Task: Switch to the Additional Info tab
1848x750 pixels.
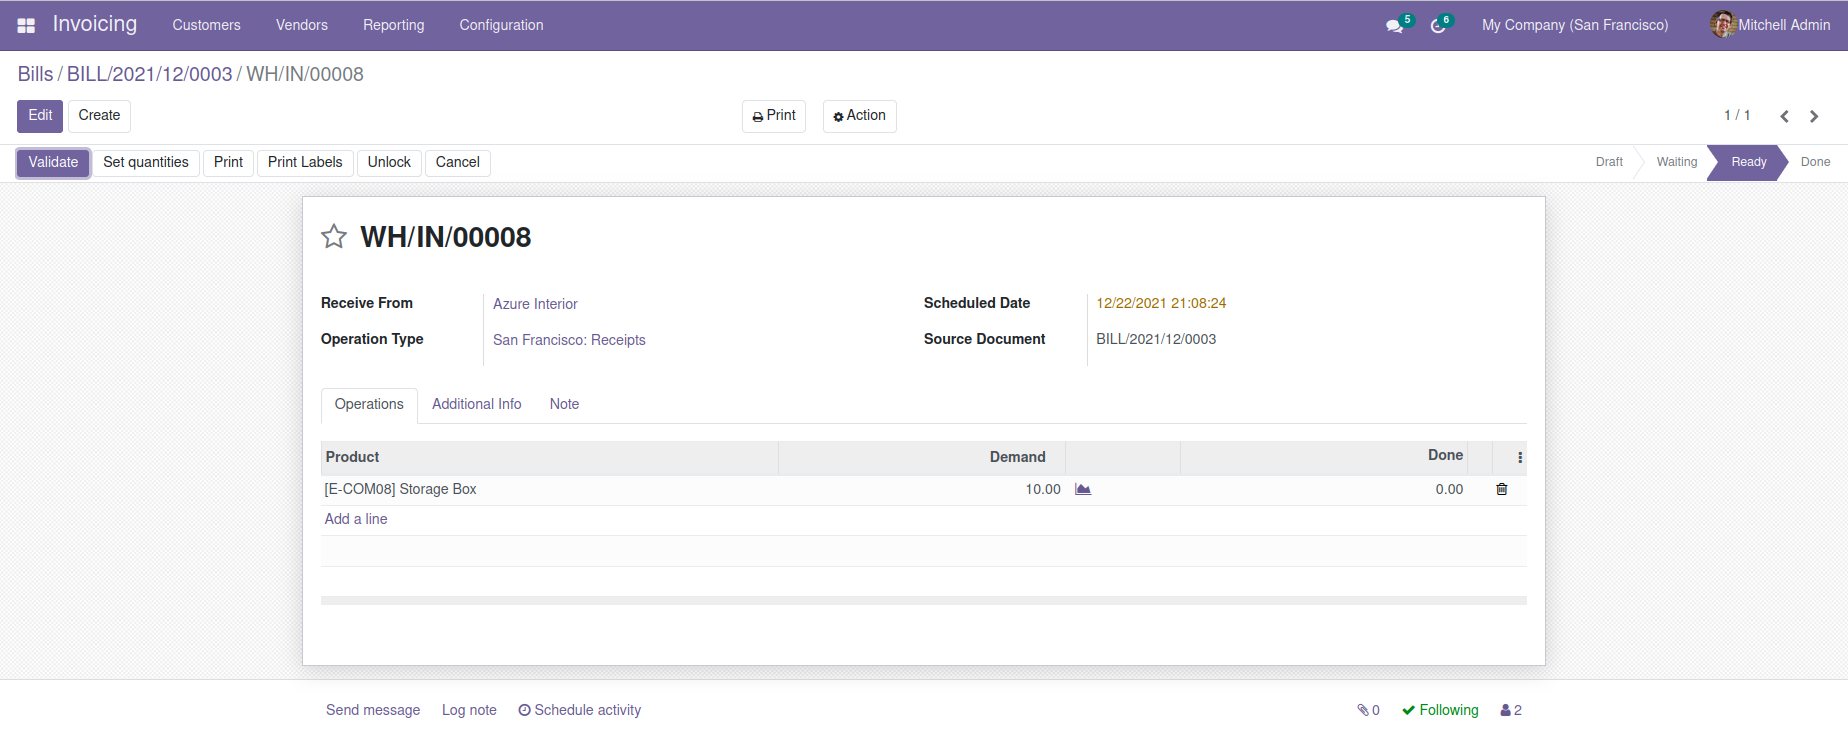Action: pos(476,404)
